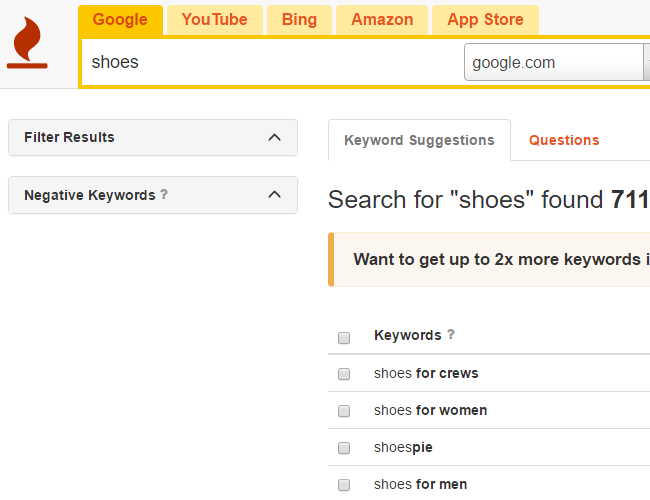Check the box for shoes for men

pos(344,485)
